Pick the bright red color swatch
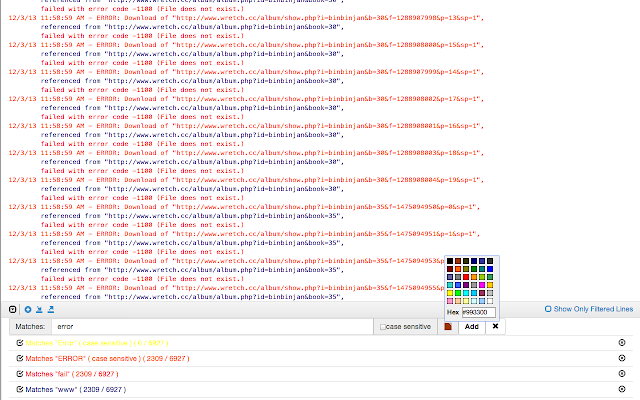The height and width of the screenshot is (400, 640). 466,277
